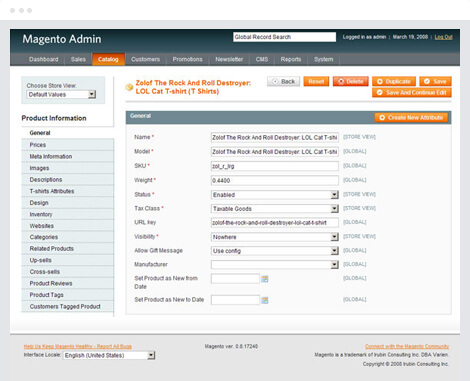
Task: Open the Newsletter menu
Action: point(229,59)
